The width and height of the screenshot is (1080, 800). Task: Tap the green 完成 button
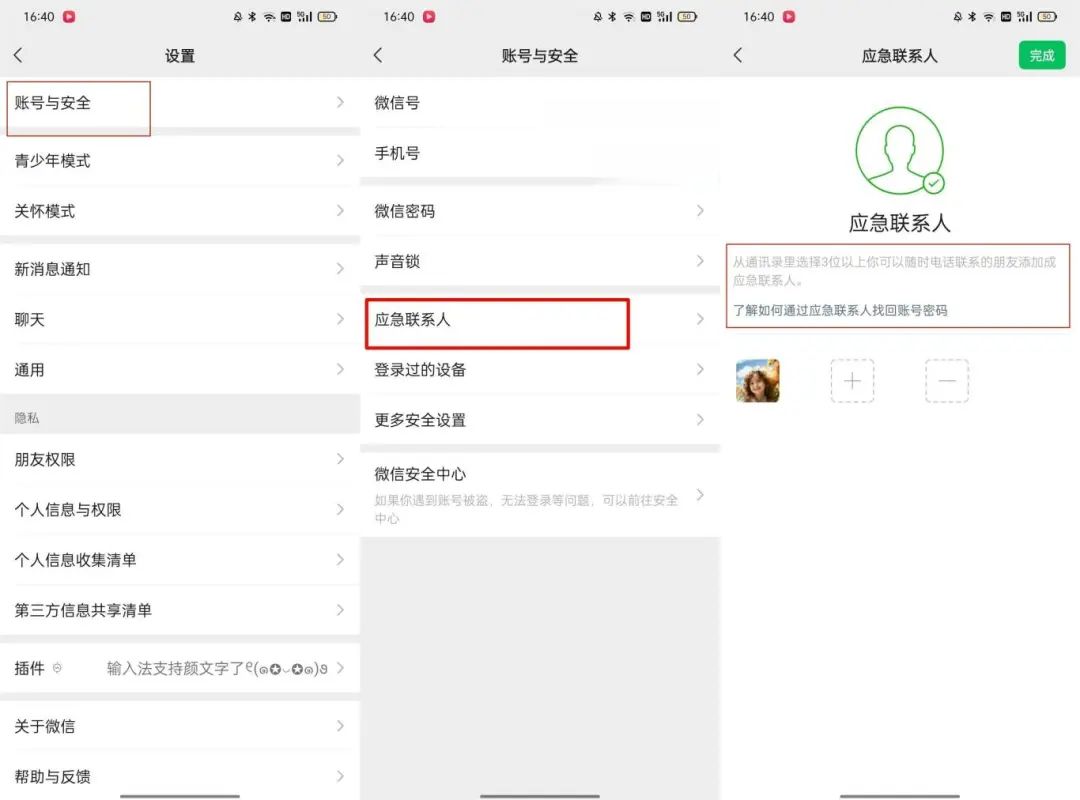pos(1041,56)
